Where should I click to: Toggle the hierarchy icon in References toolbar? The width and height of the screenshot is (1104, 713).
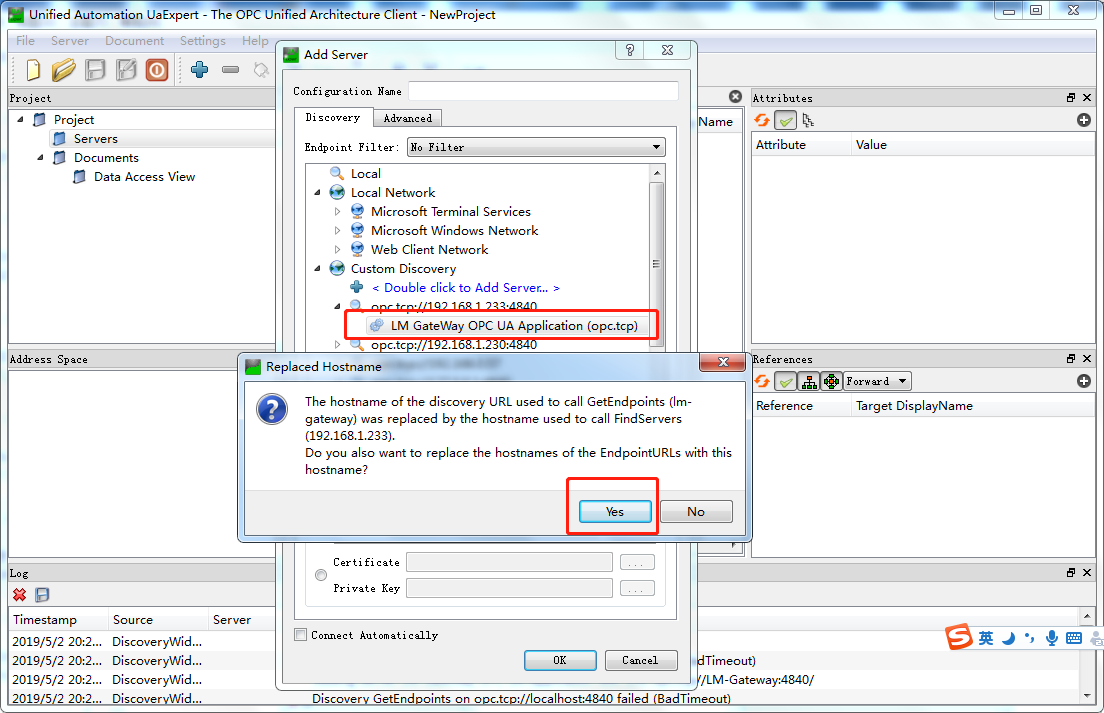(809, 381)
